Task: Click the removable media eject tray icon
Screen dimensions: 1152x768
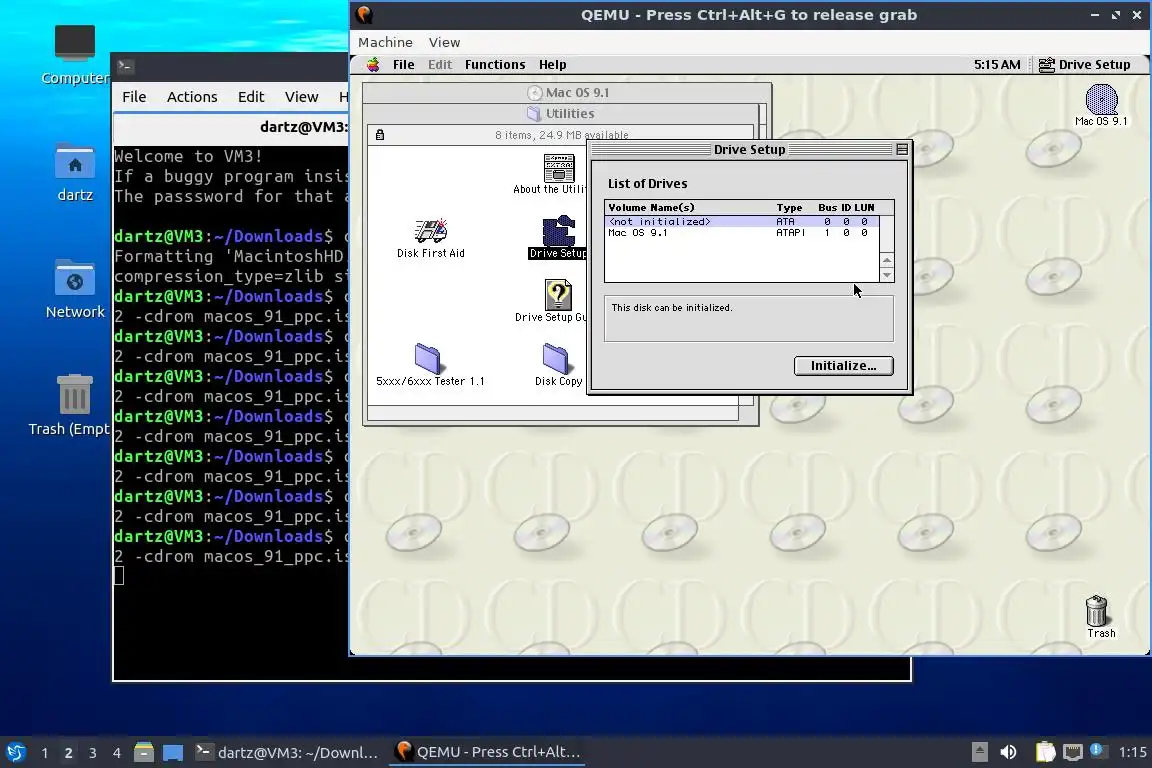Action: pos(979,752)
